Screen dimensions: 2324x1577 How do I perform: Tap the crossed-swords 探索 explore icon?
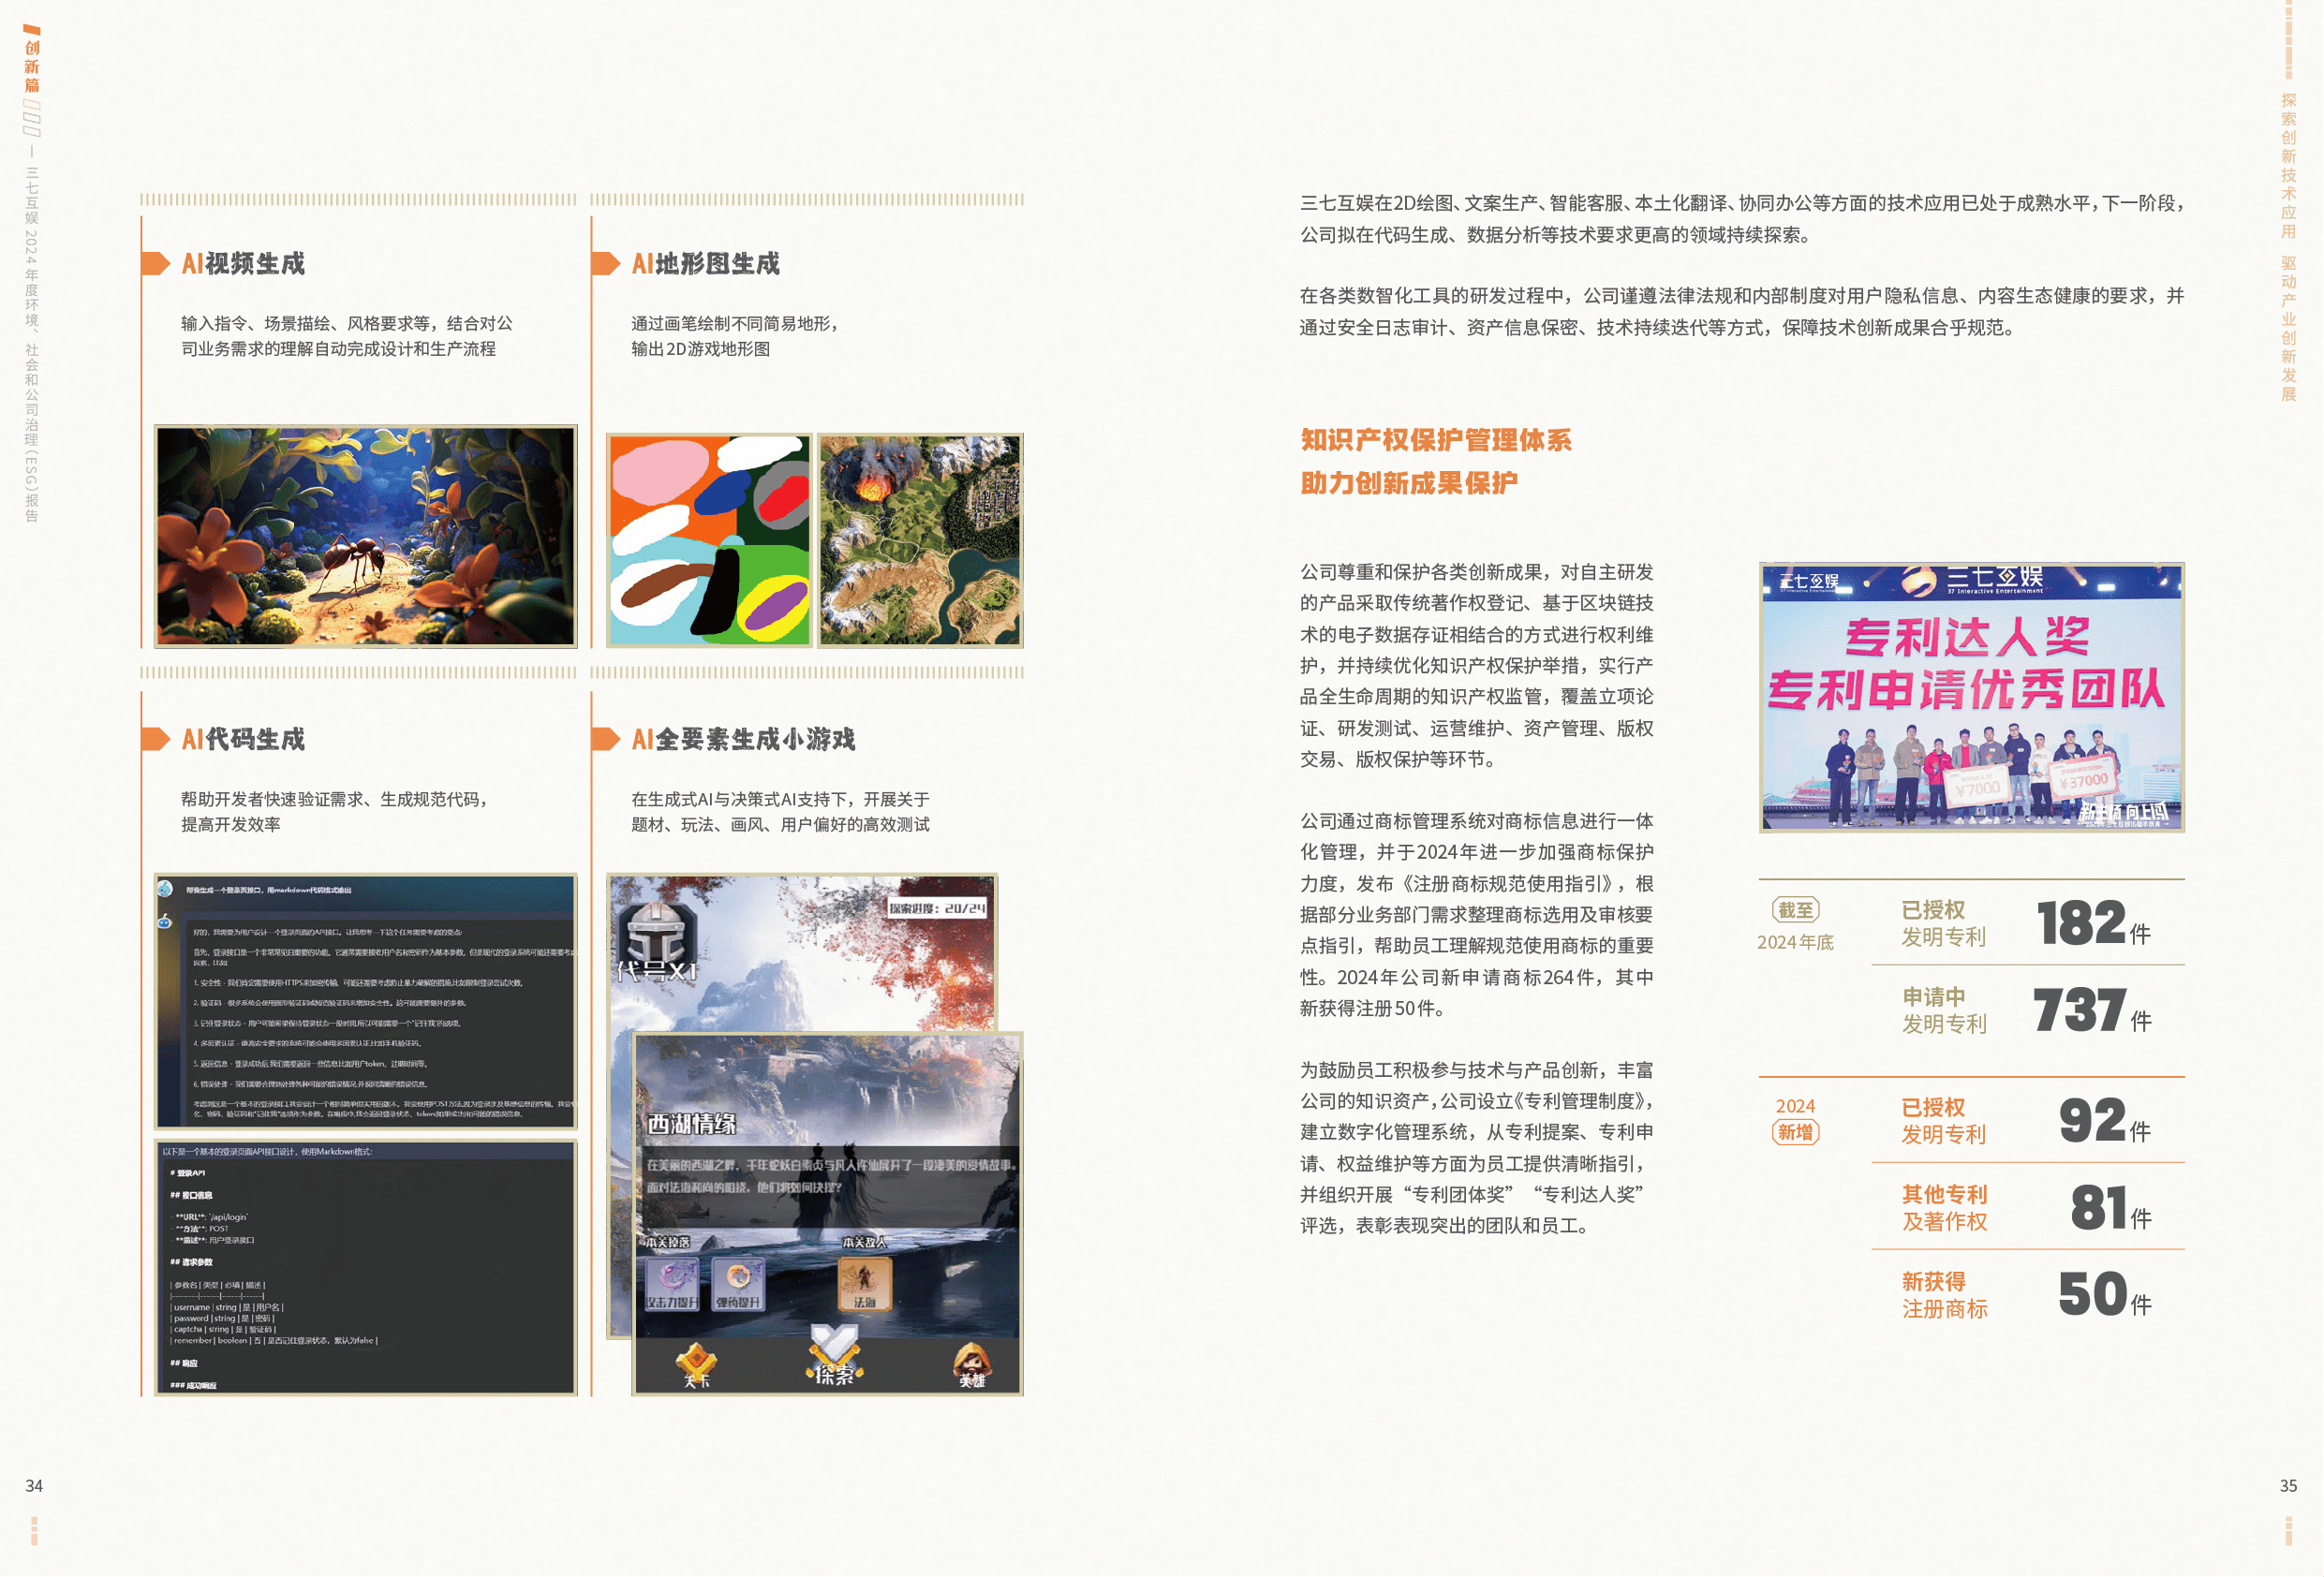(833, 1355)
